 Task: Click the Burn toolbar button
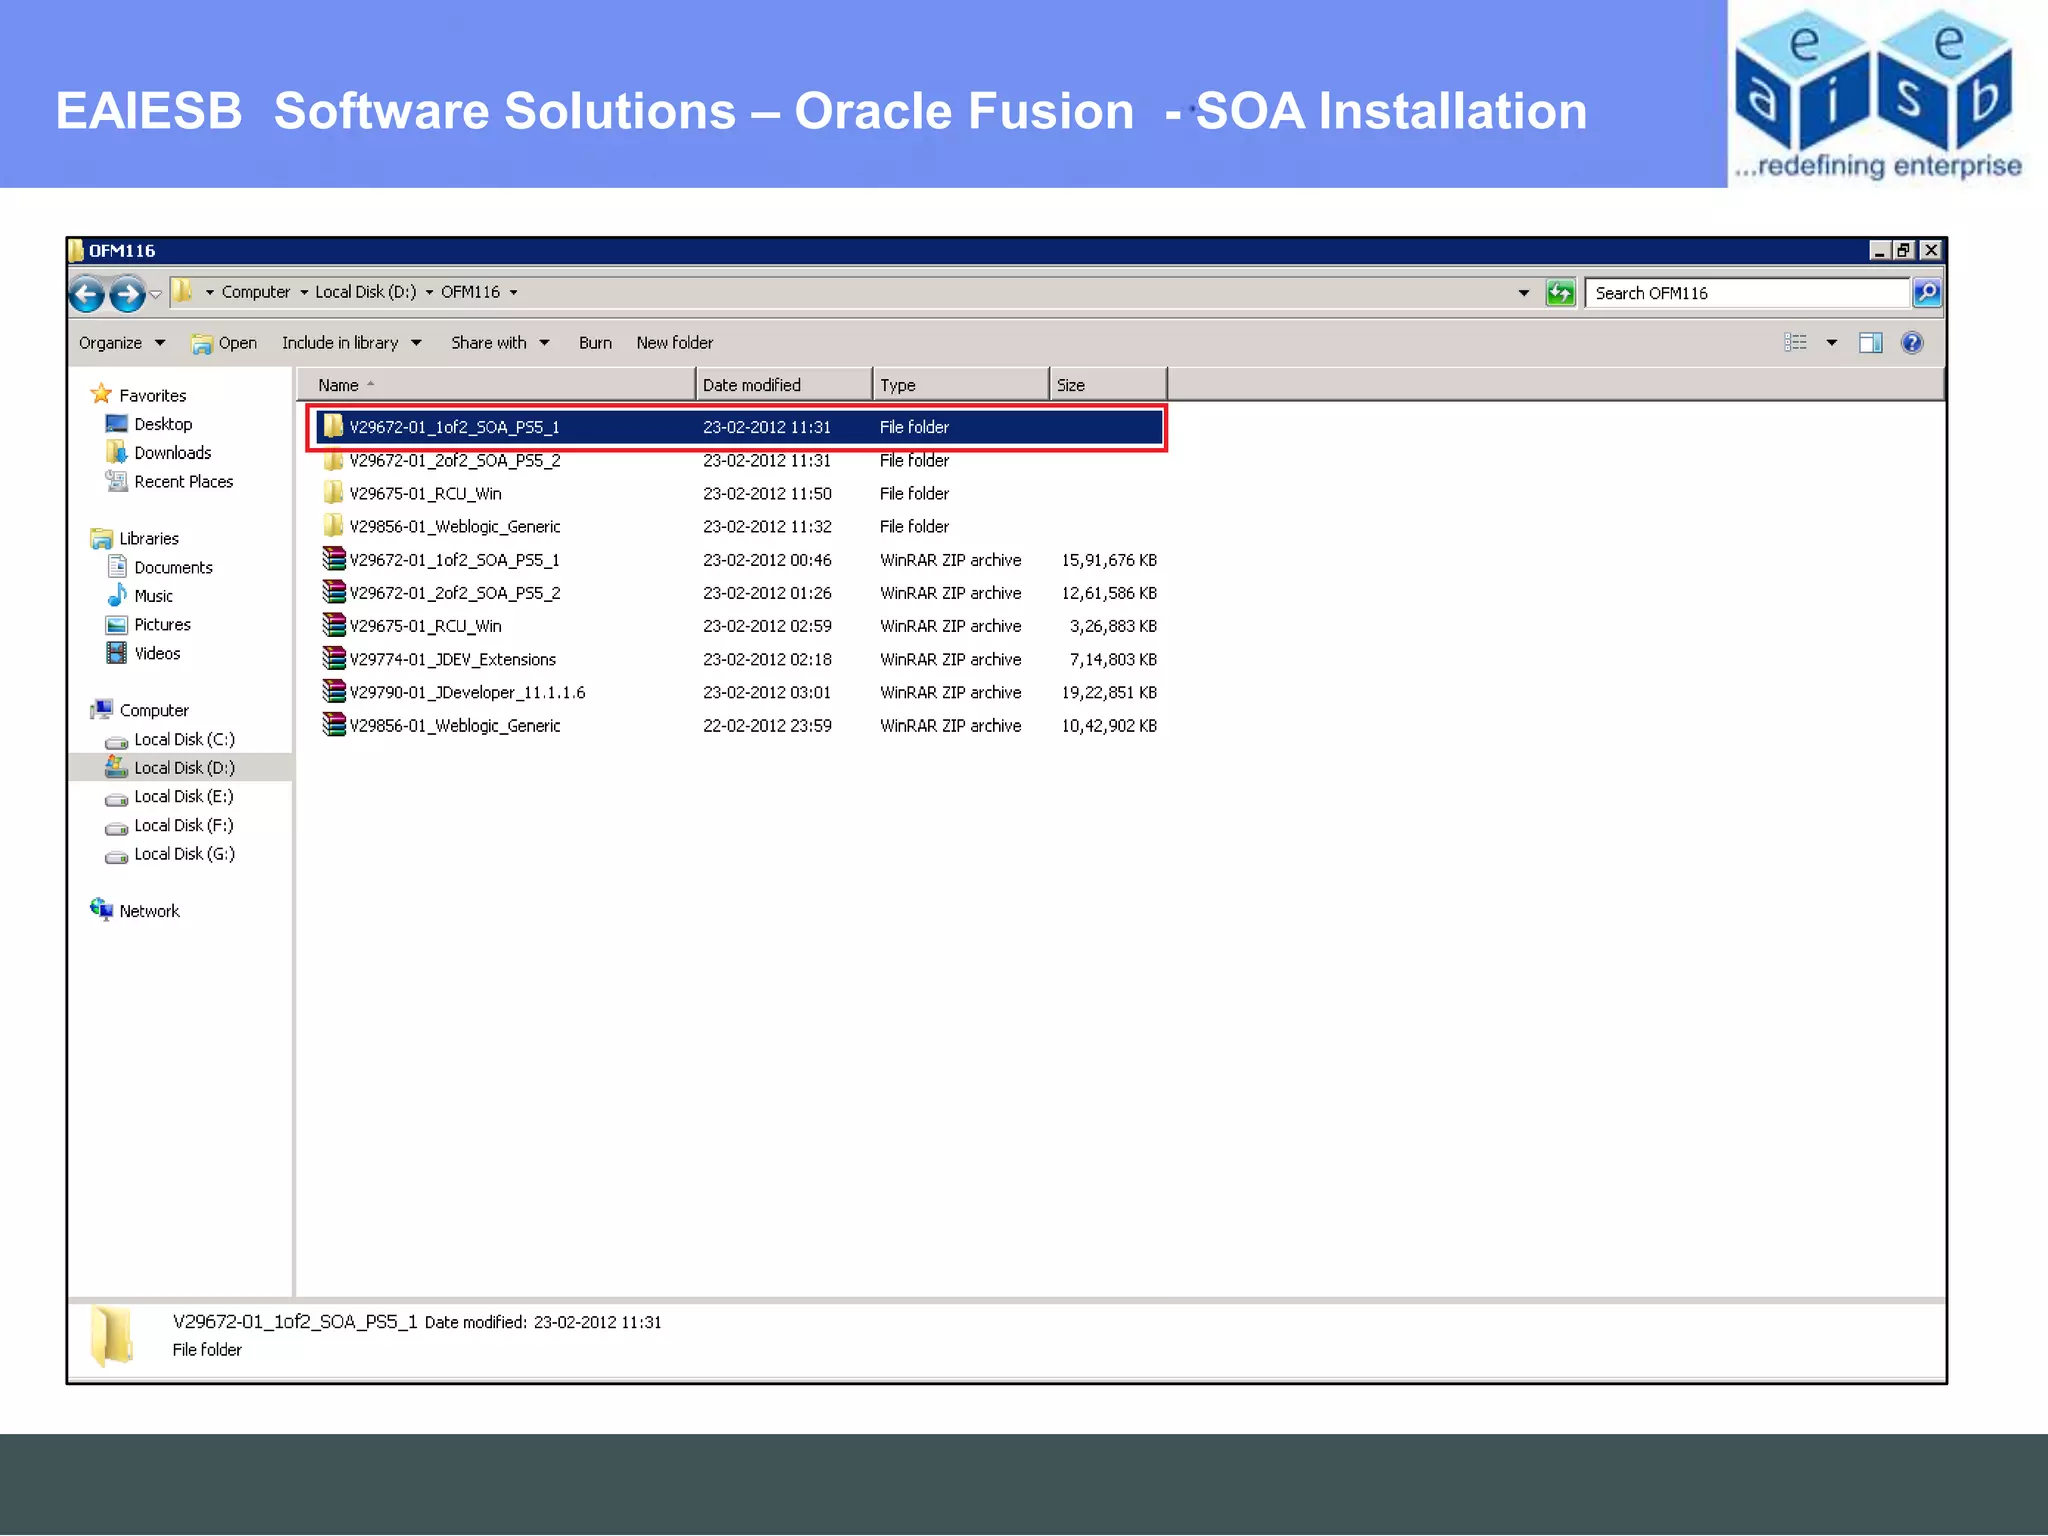click(x=595, y=343)
